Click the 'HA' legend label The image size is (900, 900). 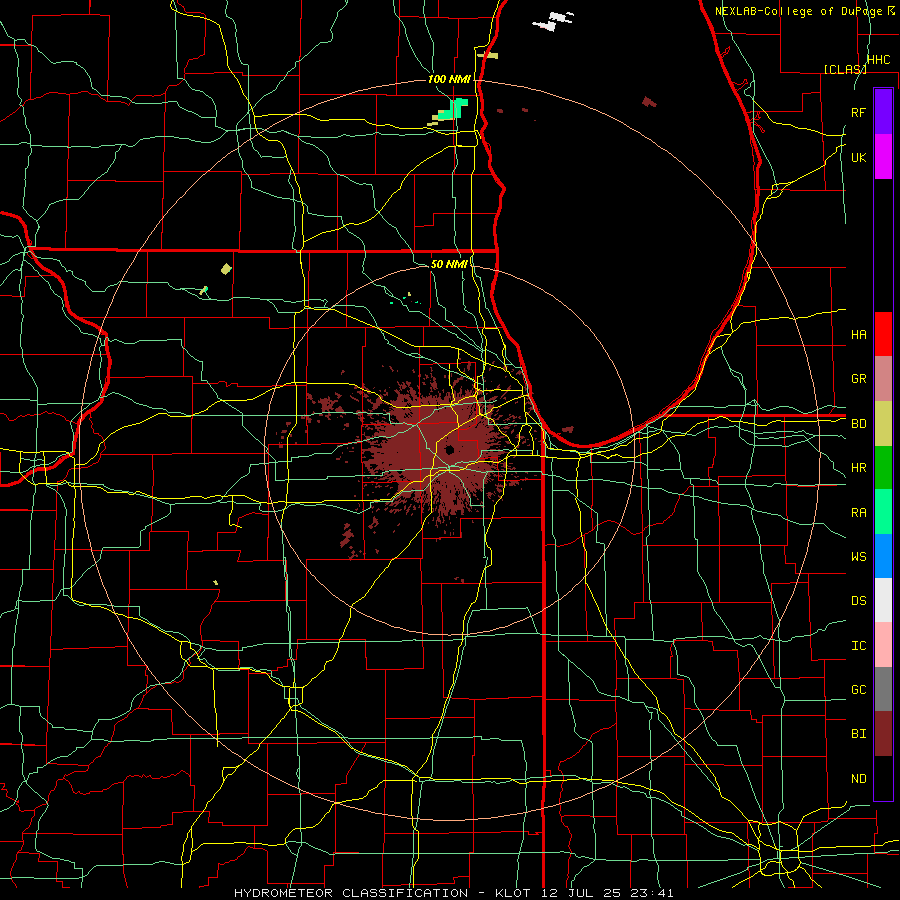(858, 334)
